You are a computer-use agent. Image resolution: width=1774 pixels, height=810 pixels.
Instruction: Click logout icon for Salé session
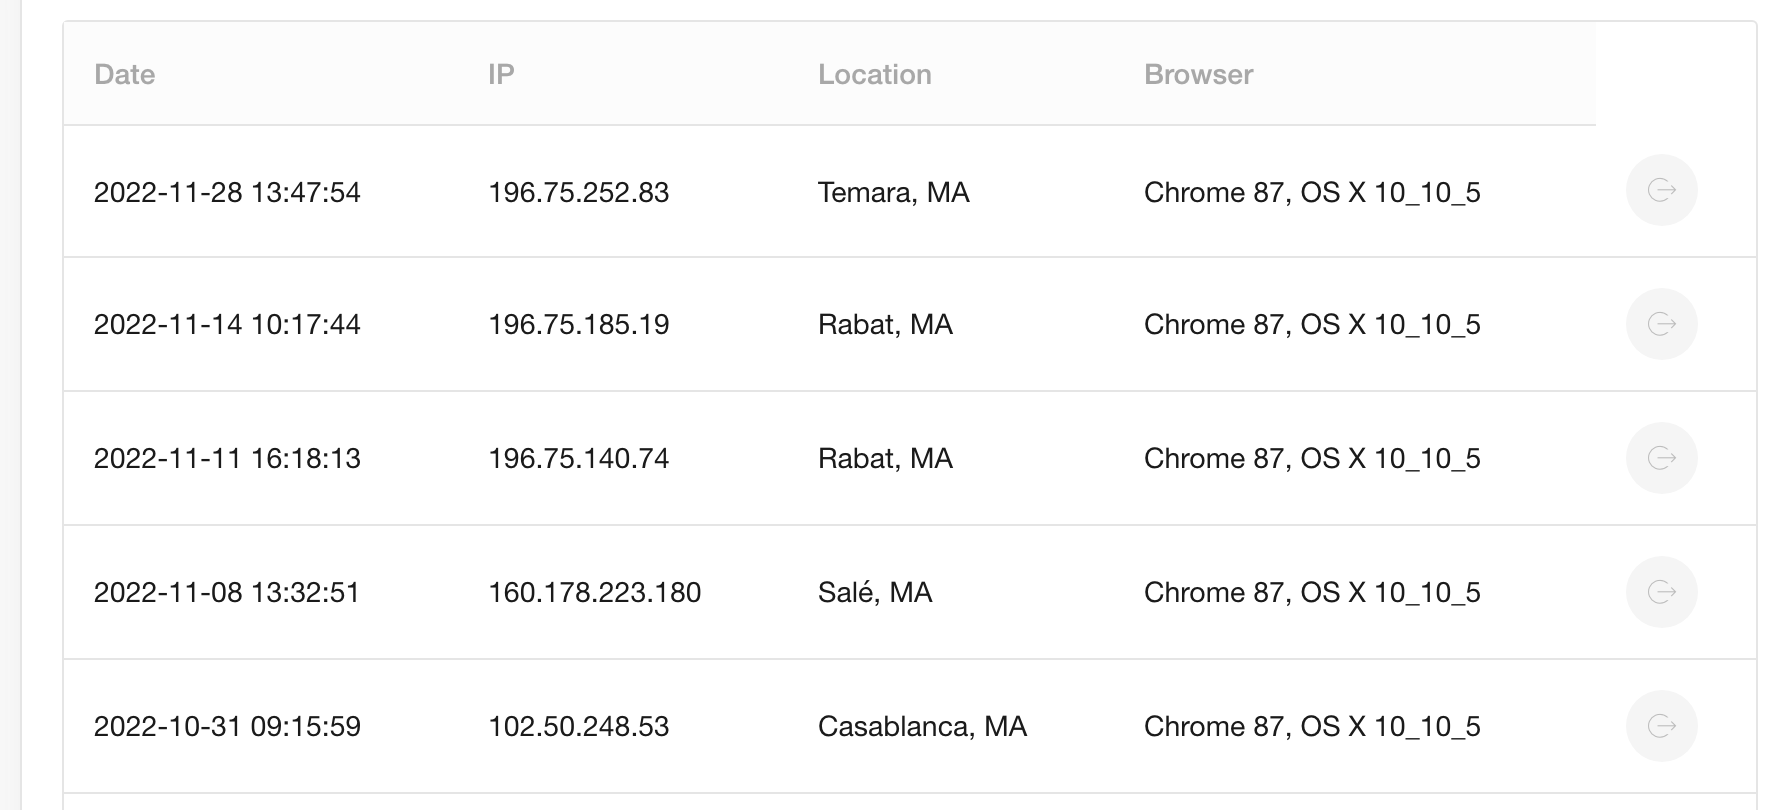pos(1661,592)
